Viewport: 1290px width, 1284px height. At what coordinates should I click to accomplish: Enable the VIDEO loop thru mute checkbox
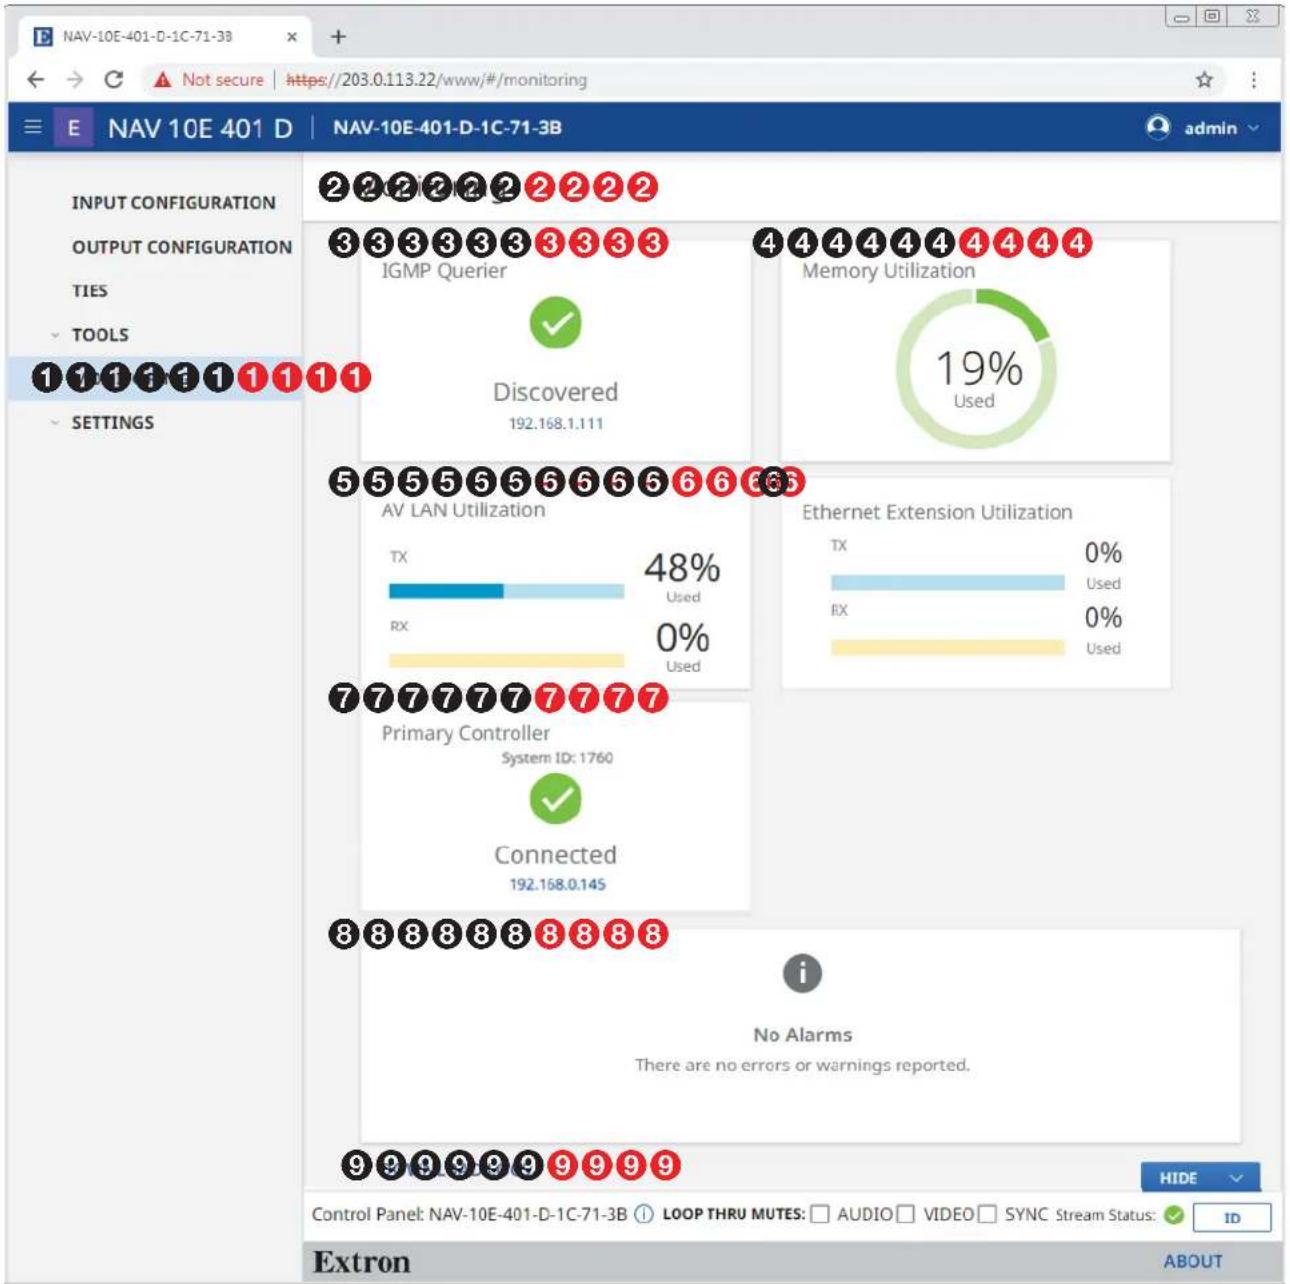(x=905, y=1214)
